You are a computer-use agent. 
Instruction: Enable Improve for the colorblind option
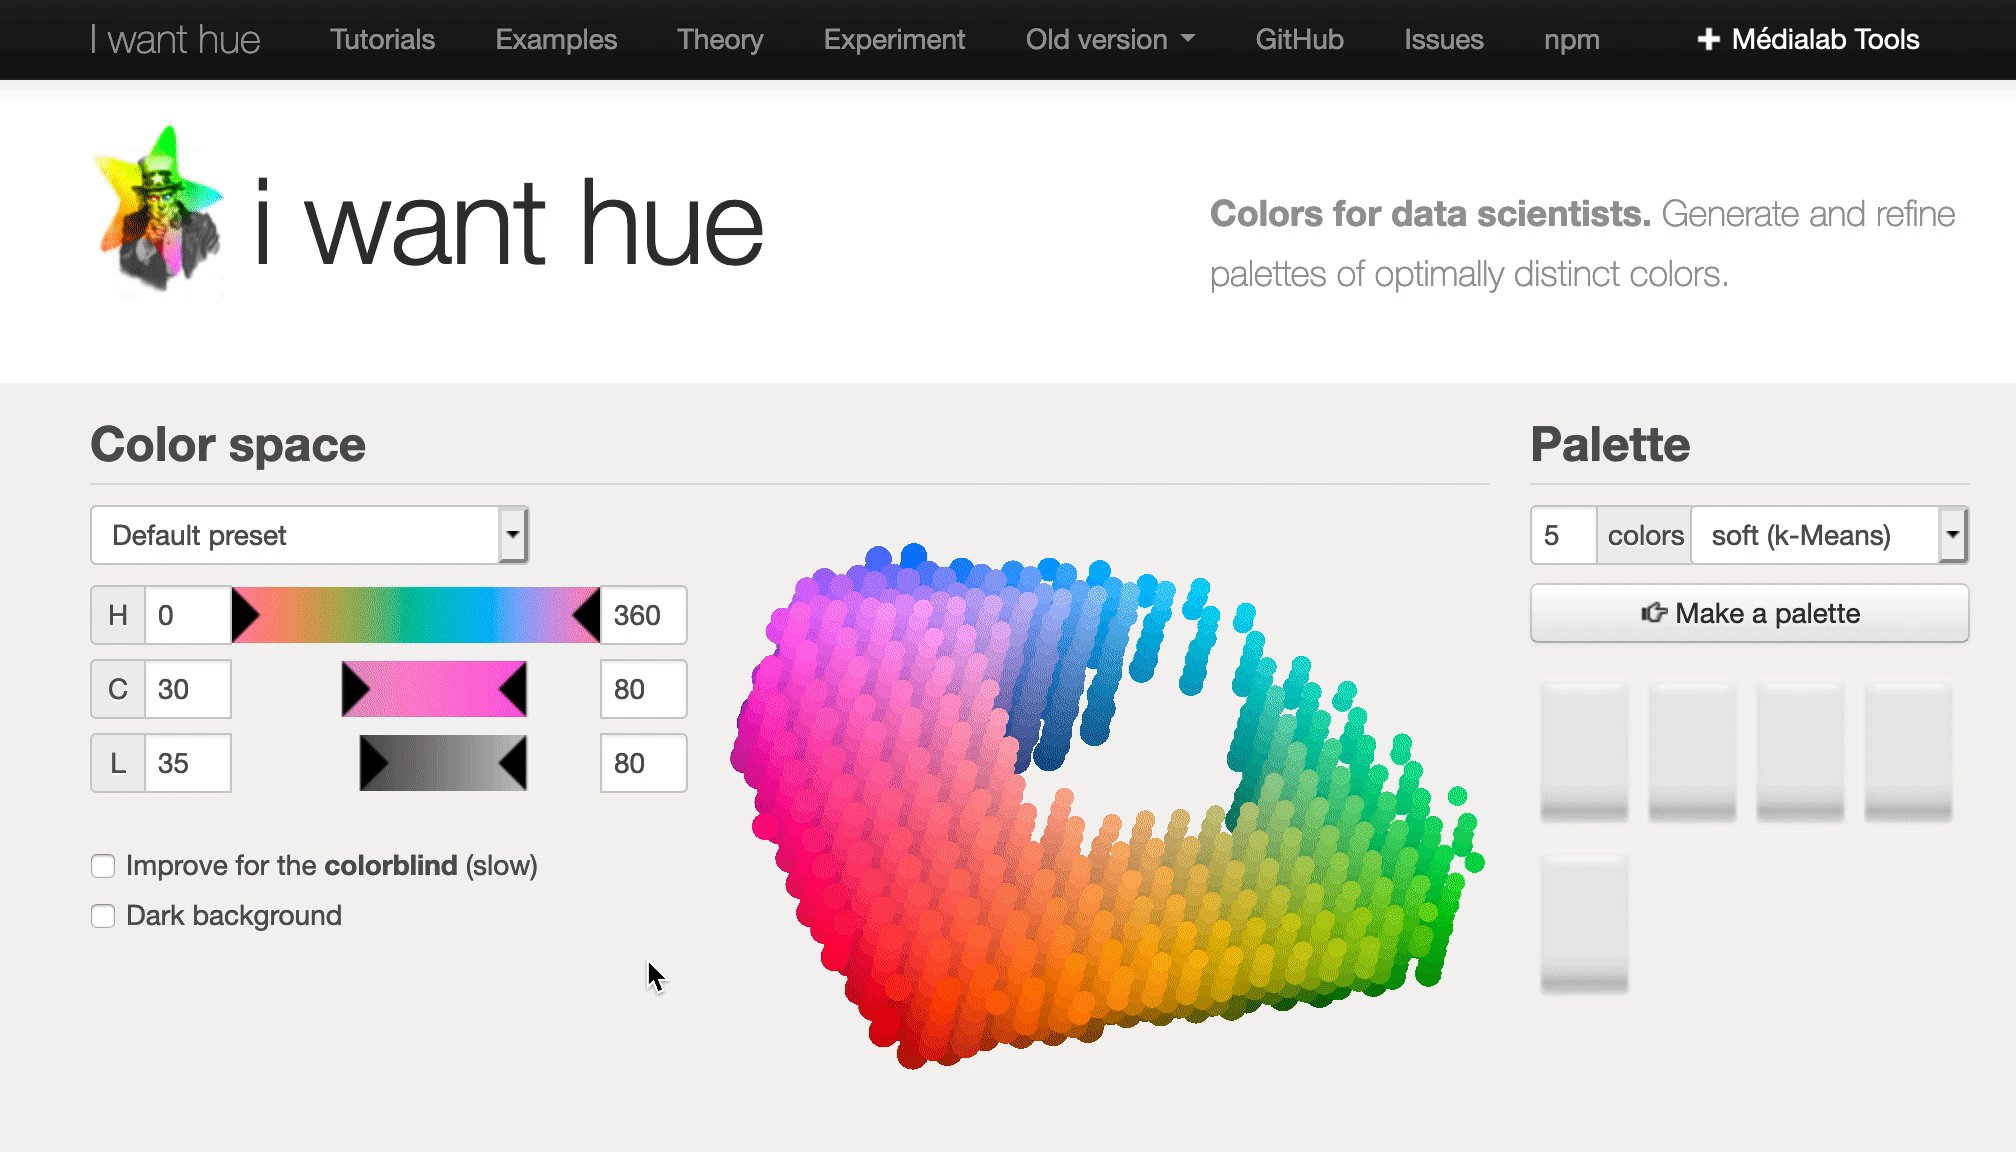coord(103,866)
